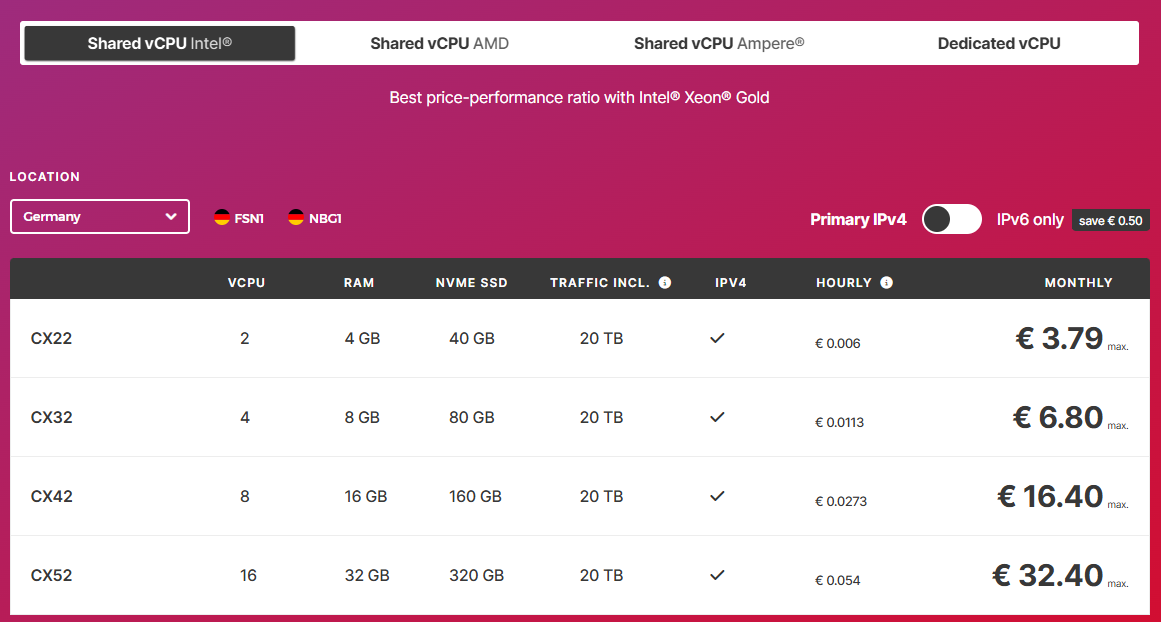
Task: Select the CX52 plan name
Action: click(51, 575)
